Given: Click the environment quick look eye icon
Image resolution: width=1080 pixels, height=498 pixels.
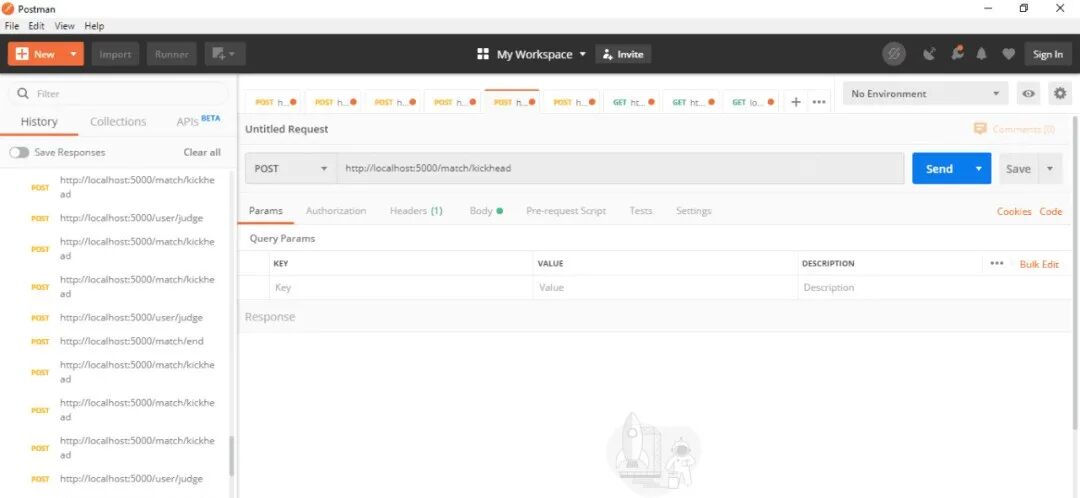Looking at the screenshot, I should [x=1028, y=94].
